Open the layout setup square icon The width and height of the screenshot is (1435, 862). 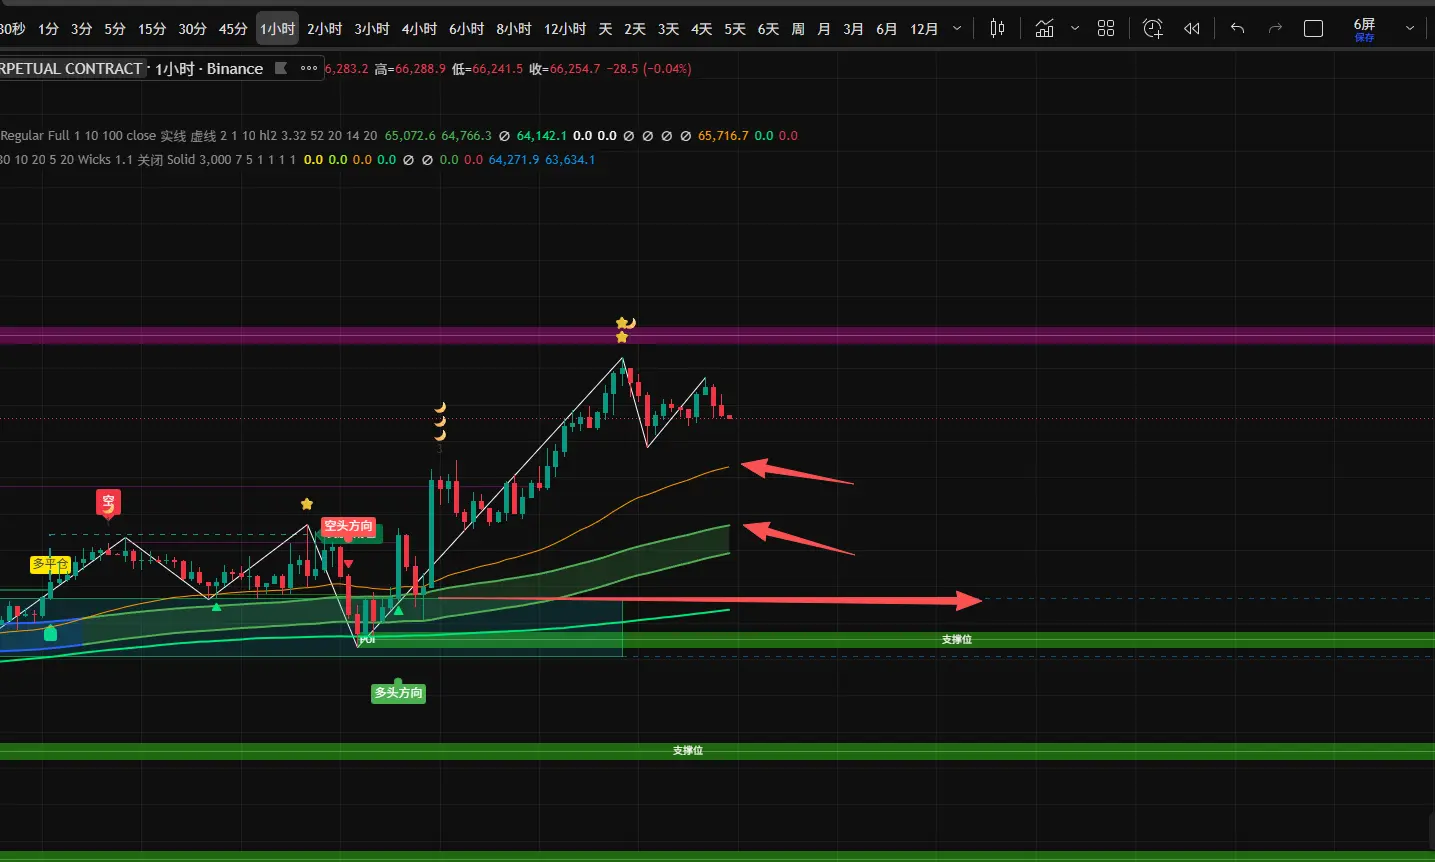pos(1314,29)
